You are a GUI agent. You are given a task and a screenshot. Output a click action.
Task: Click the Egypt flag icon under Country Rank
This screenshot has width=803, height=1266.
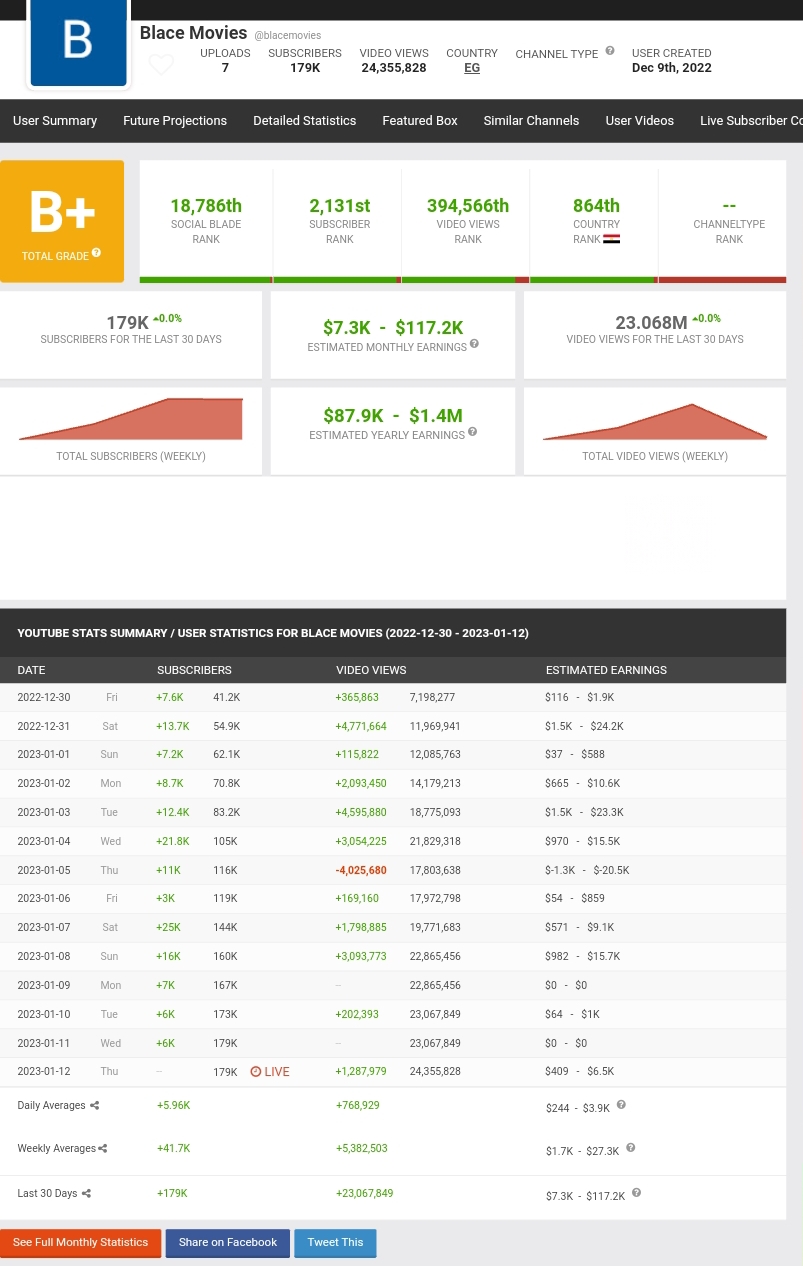(x=612, y=239)
